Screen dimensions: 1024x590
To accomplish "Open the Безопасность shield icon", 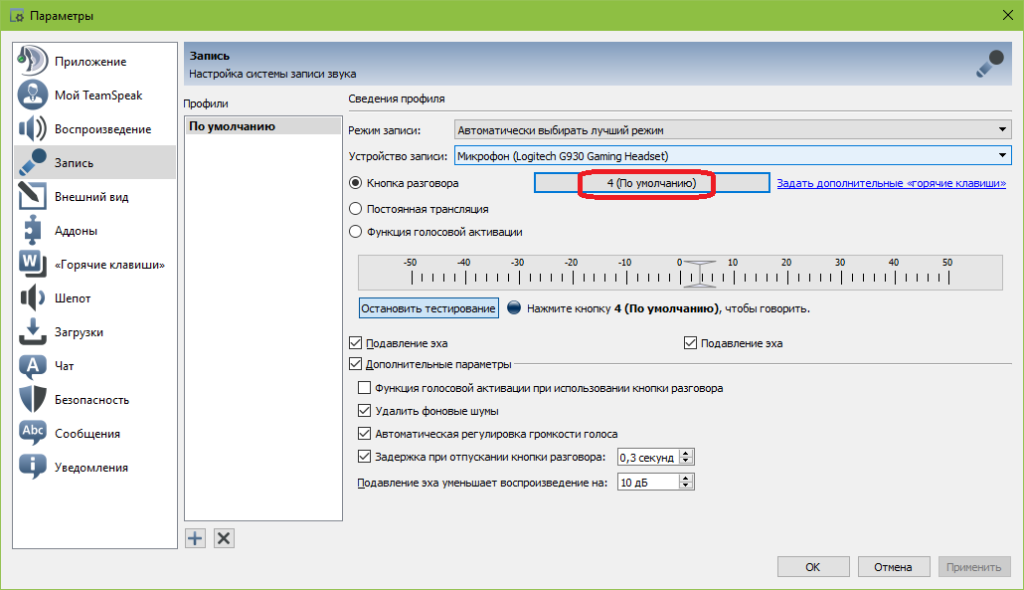I will tap(33, 399).
